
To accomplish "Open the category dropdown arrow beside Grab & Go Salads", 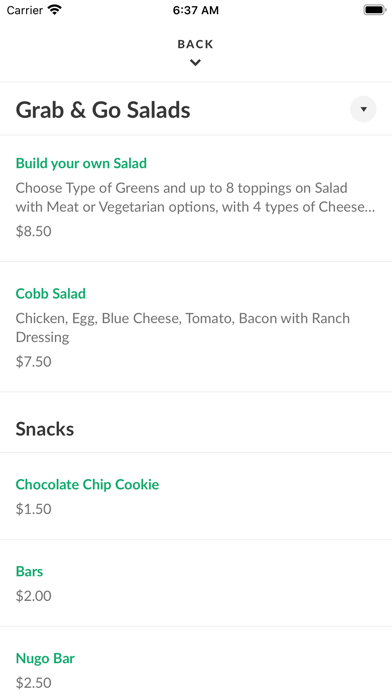I will coord(363,109).
